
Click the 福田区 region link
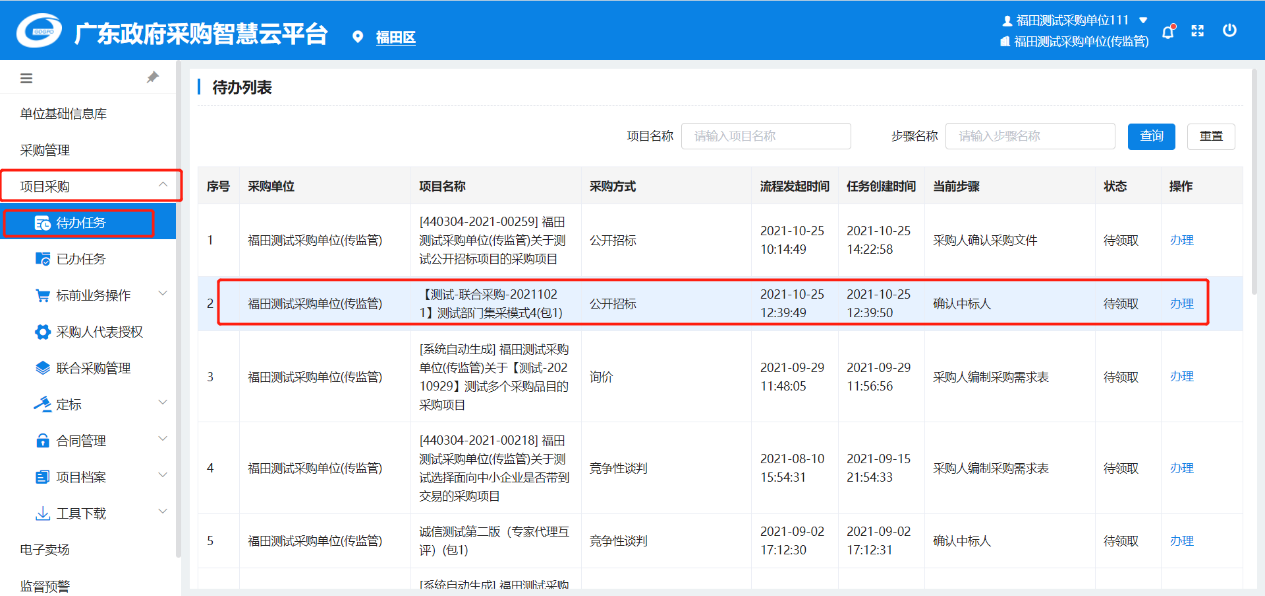395,38
